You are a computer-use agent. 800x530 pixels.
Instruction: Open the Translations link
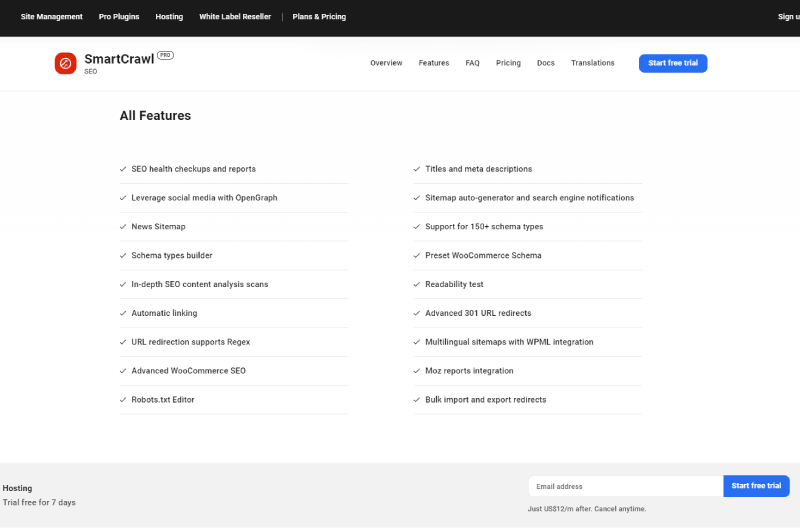[593, 63]
